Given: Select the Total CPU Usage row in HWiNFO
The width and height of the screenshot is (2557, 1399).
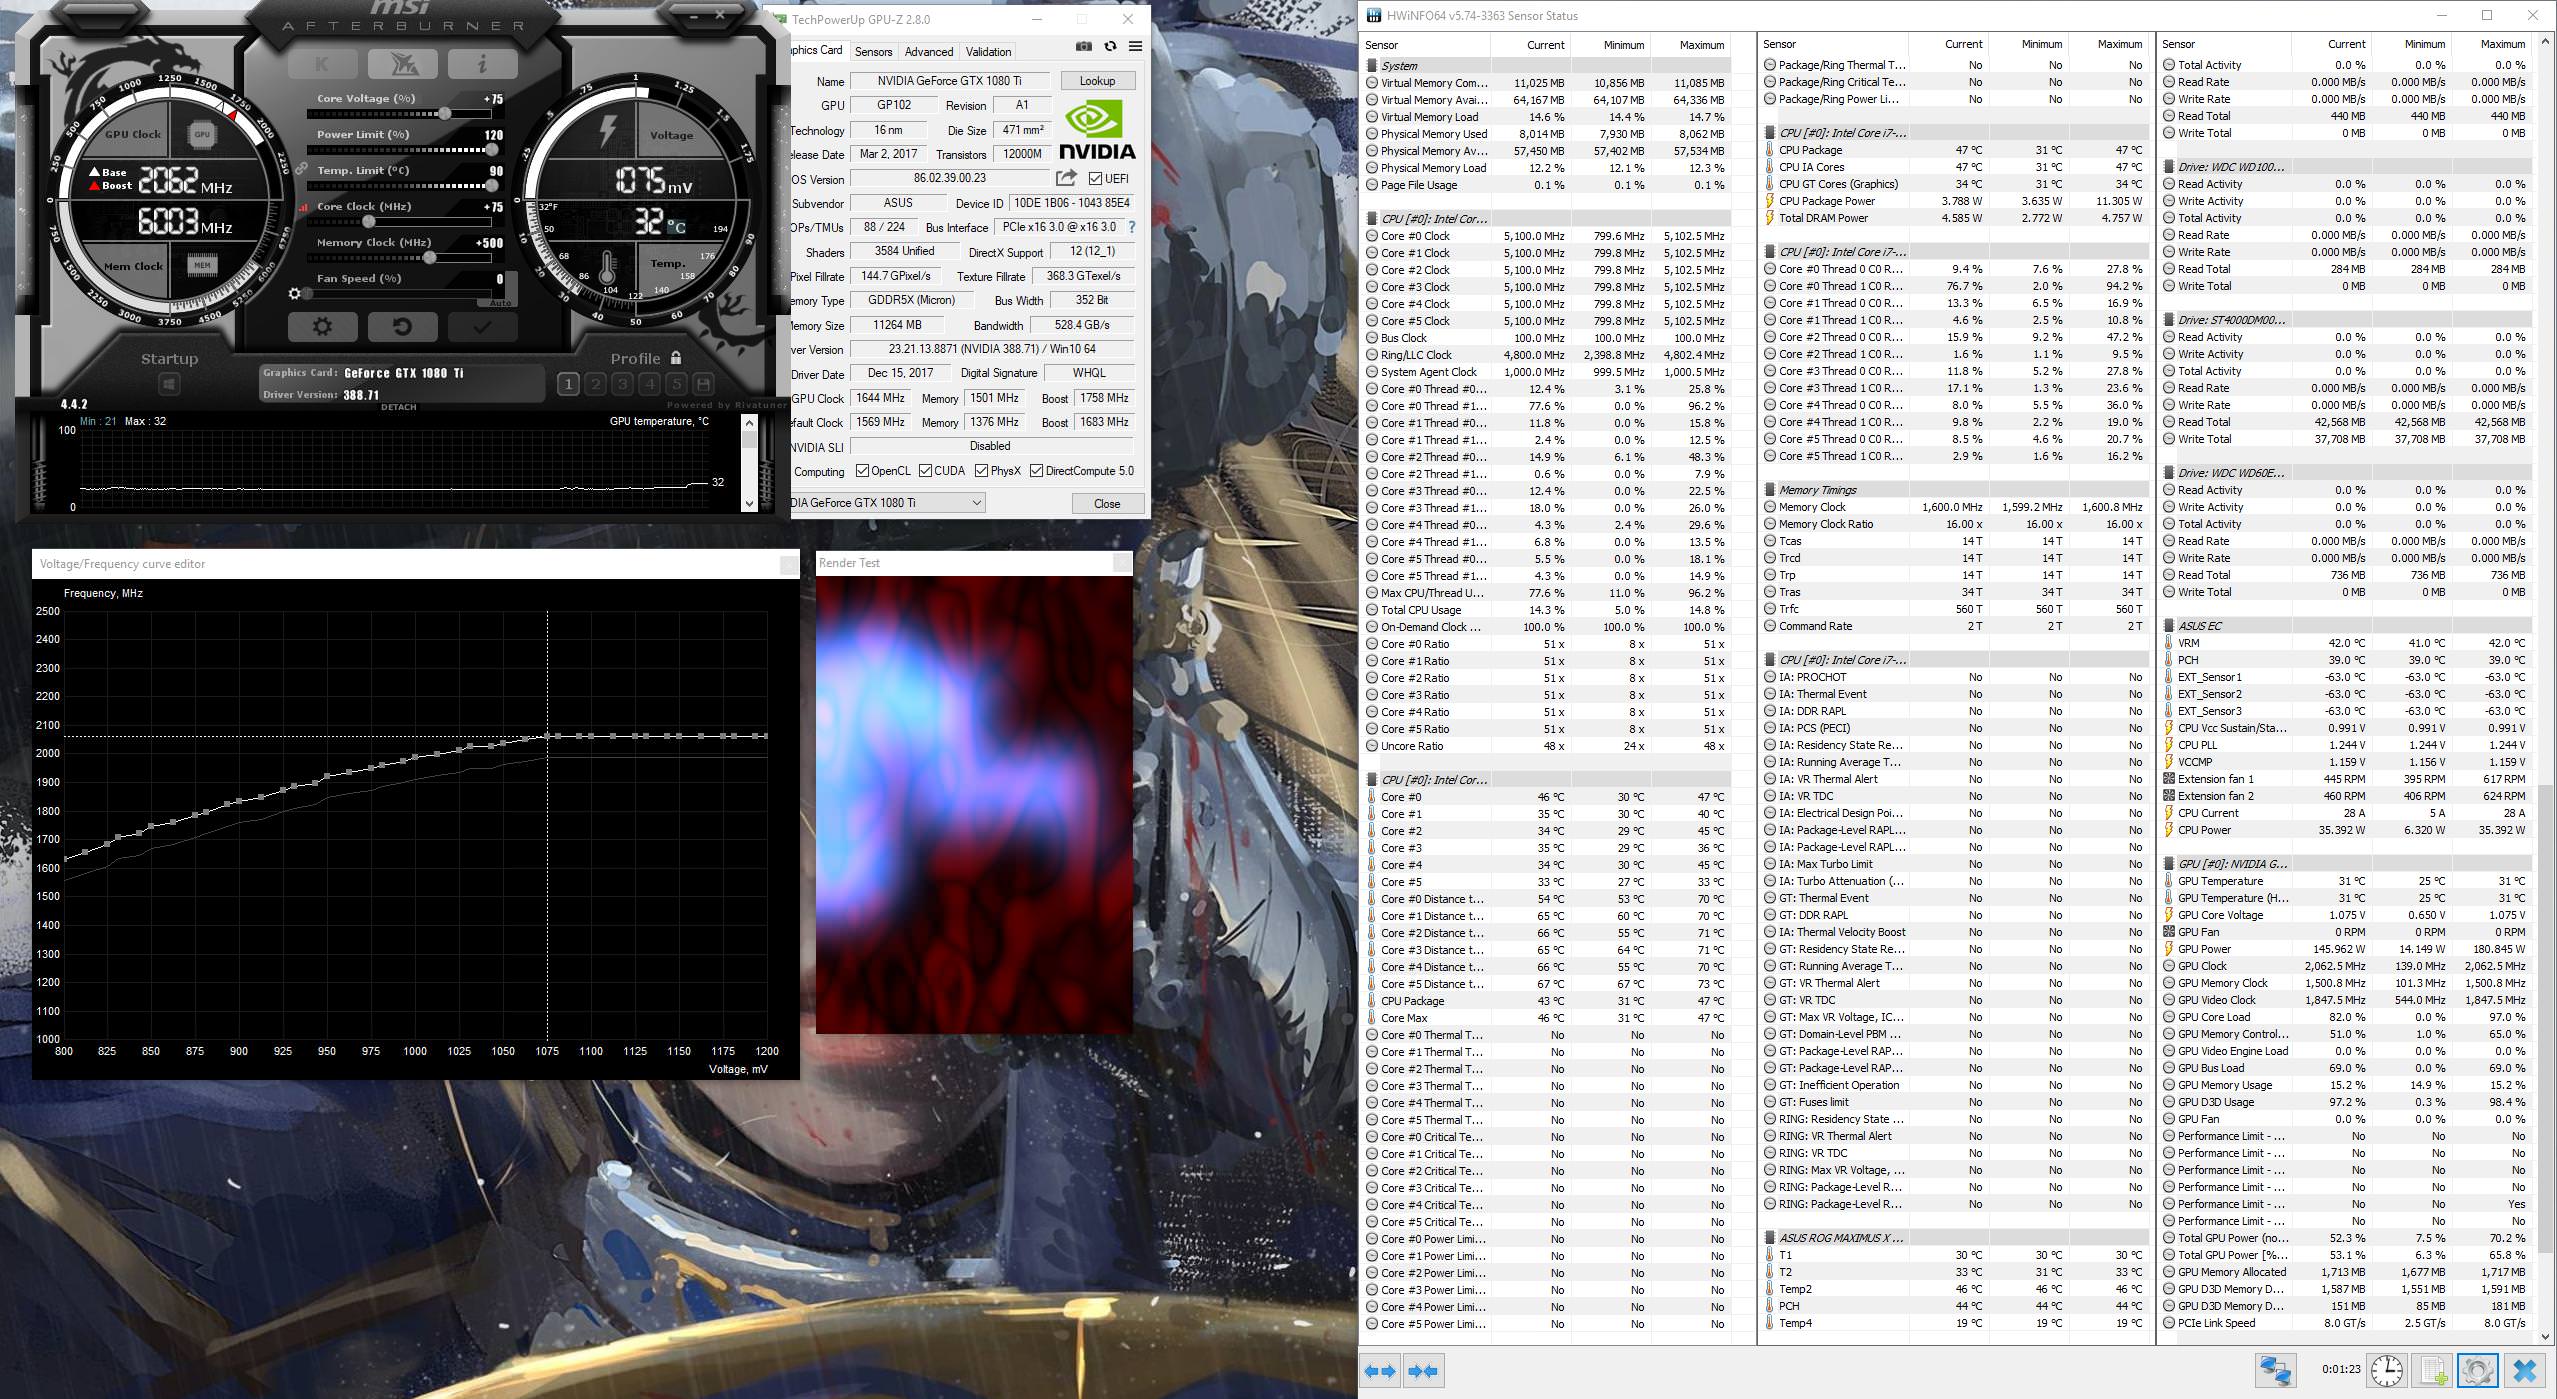Looking at the screenshot, I should (1548, 610).
